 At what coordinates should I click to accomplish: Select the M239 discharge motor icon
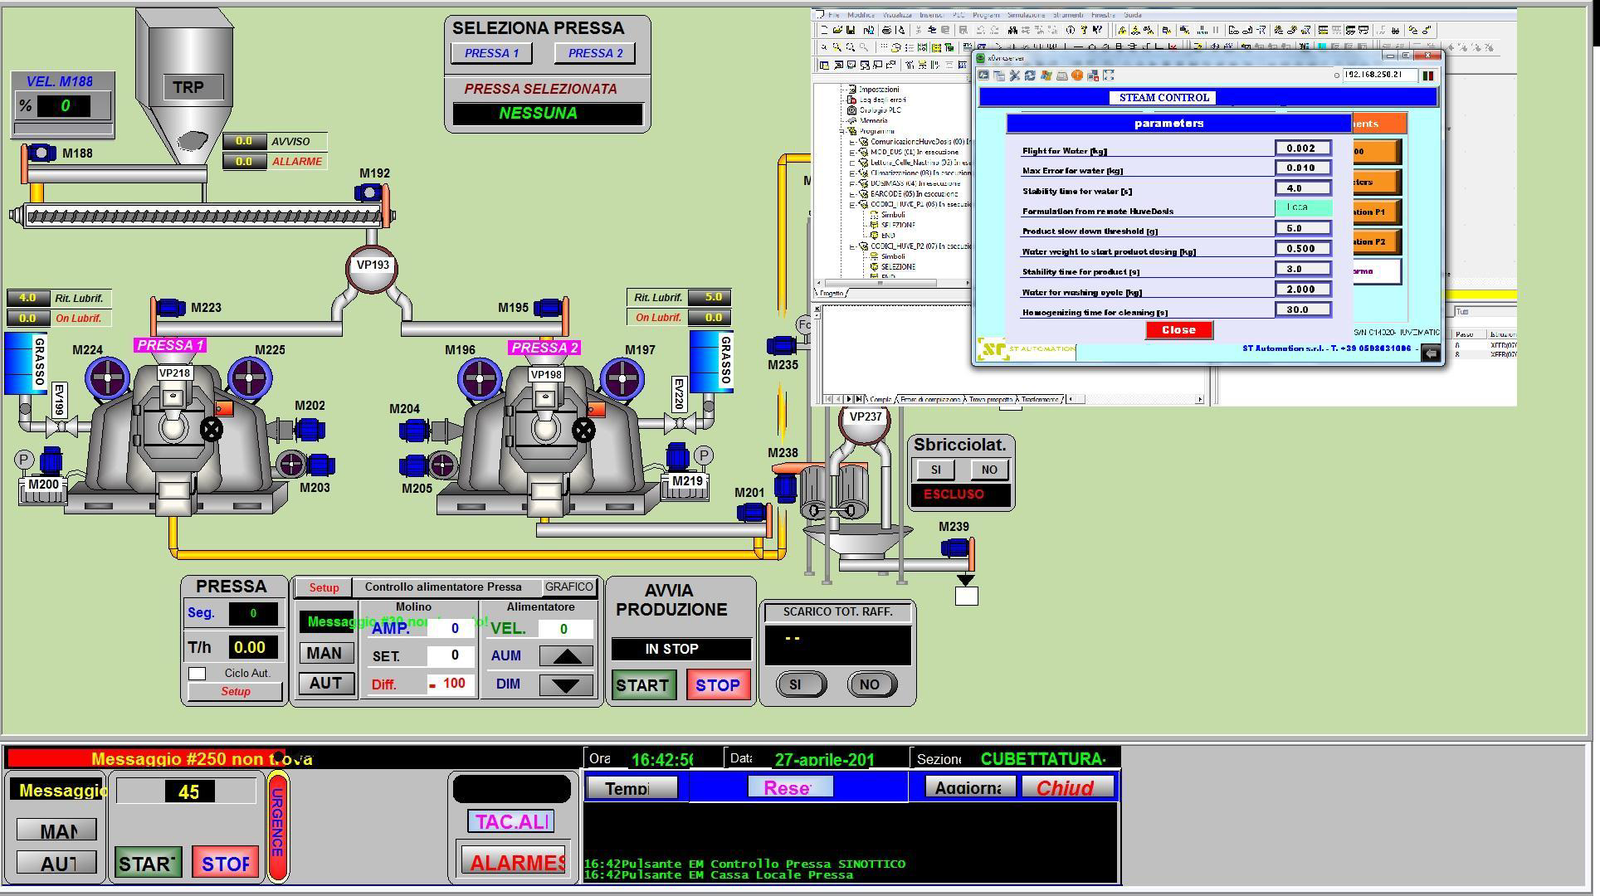(956, 547)
